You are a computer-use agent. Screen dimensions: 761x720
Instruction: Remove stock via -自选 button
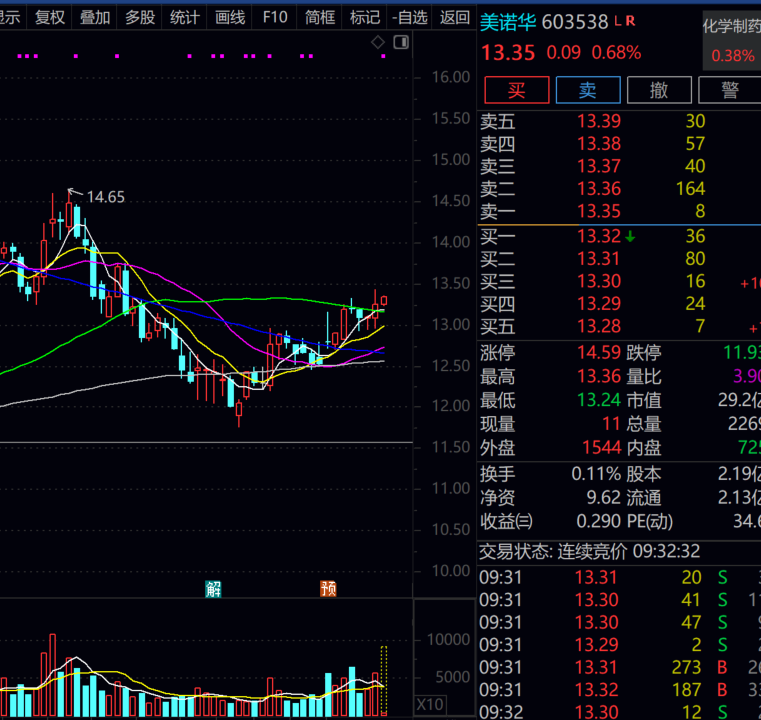(x=410, y=18)
